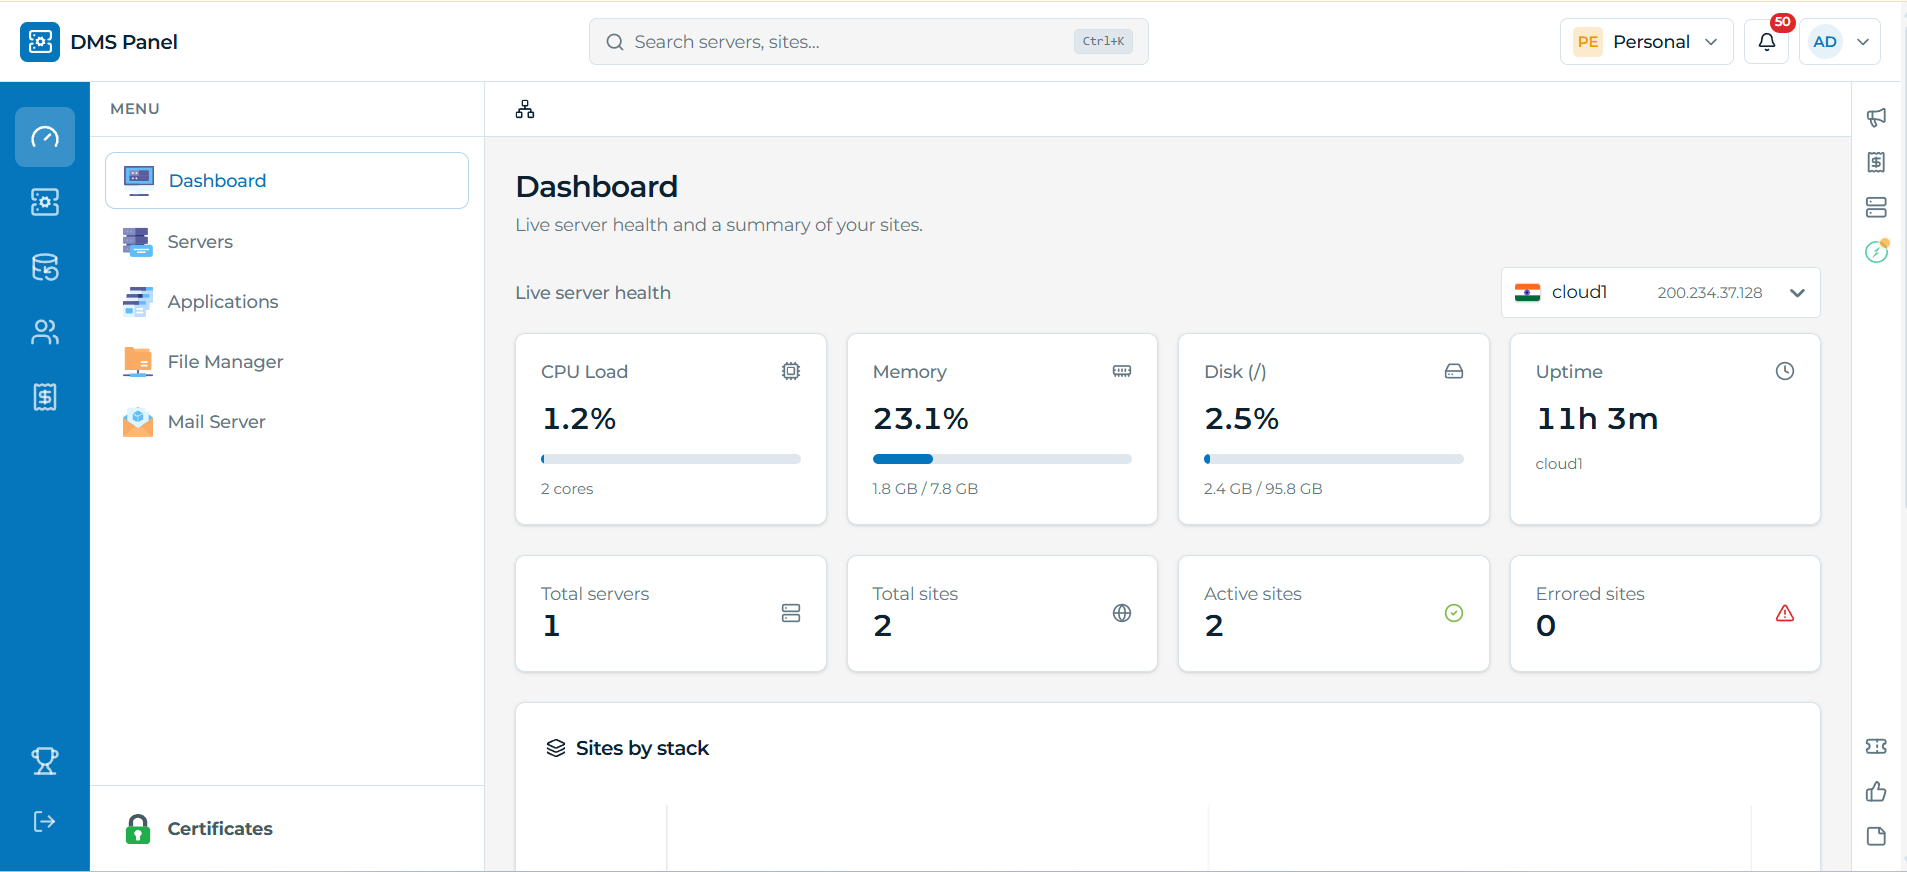
Task: Click the 1.8 GB / 7.8 GB memory text
Action: click(x=925, y=489)
